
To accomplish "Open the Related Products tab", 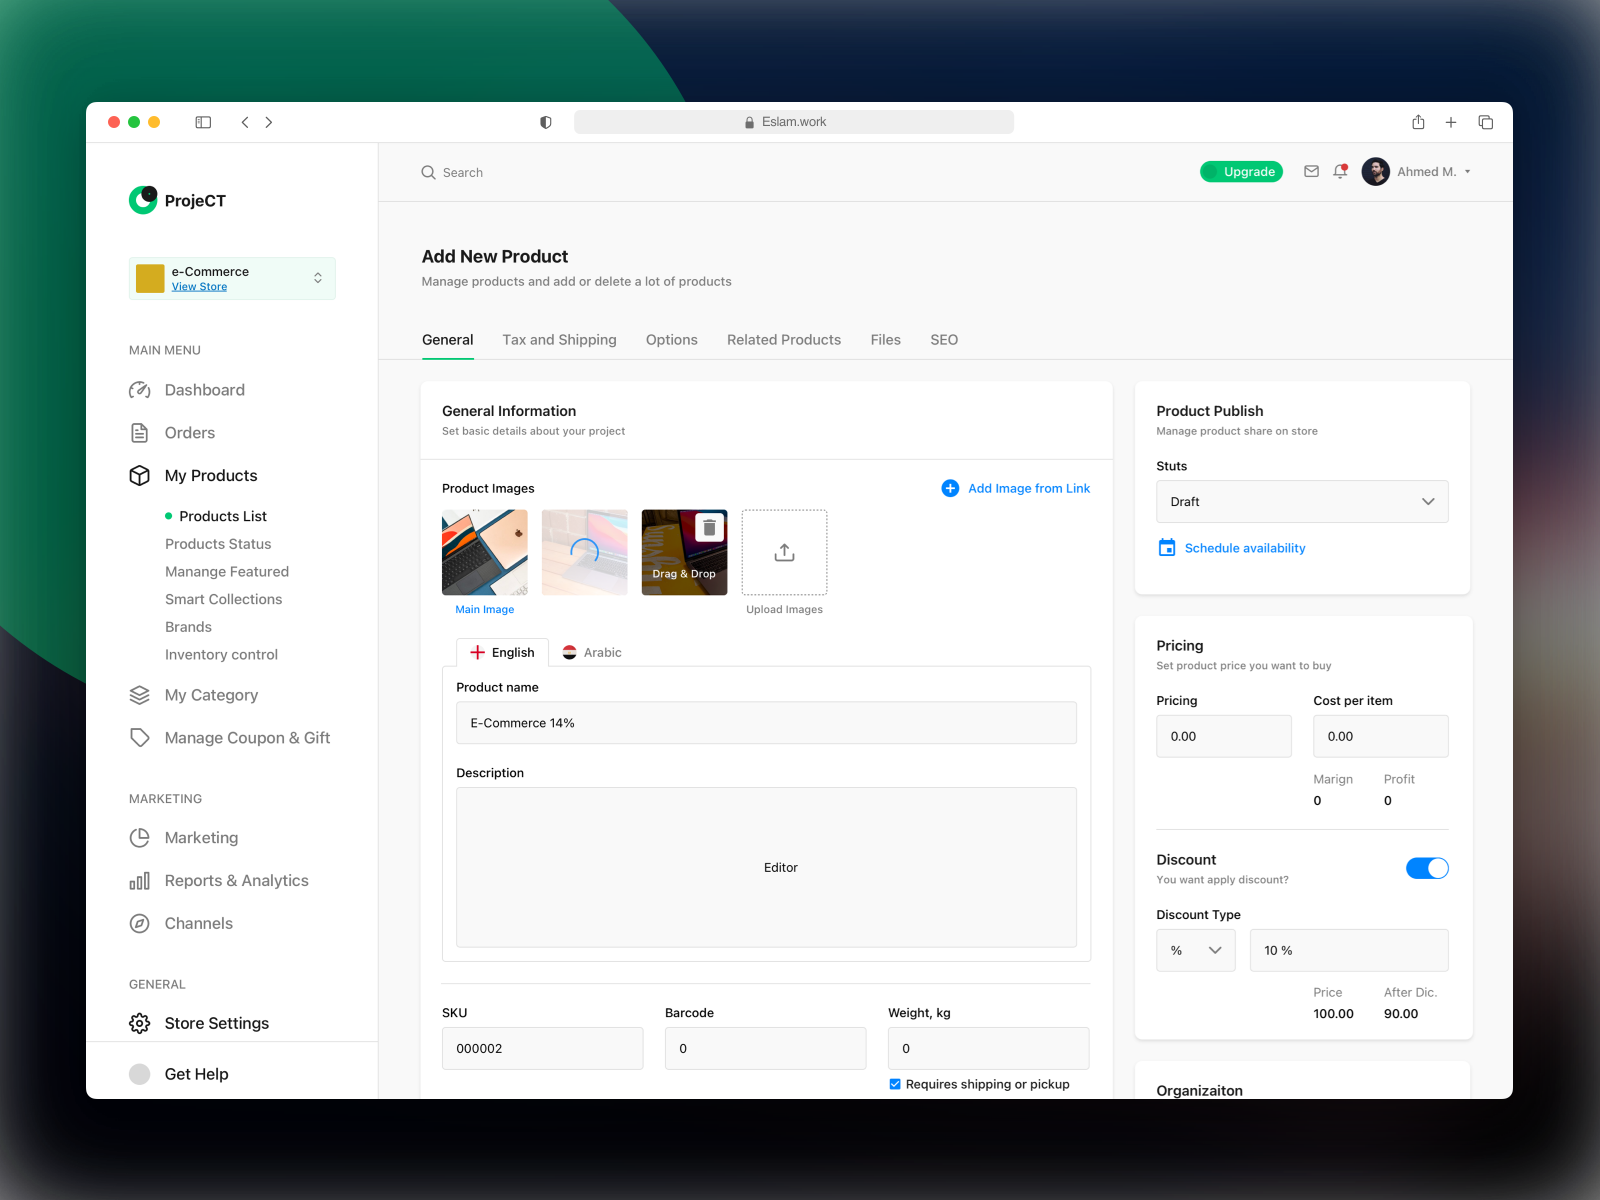I will 784,340.
